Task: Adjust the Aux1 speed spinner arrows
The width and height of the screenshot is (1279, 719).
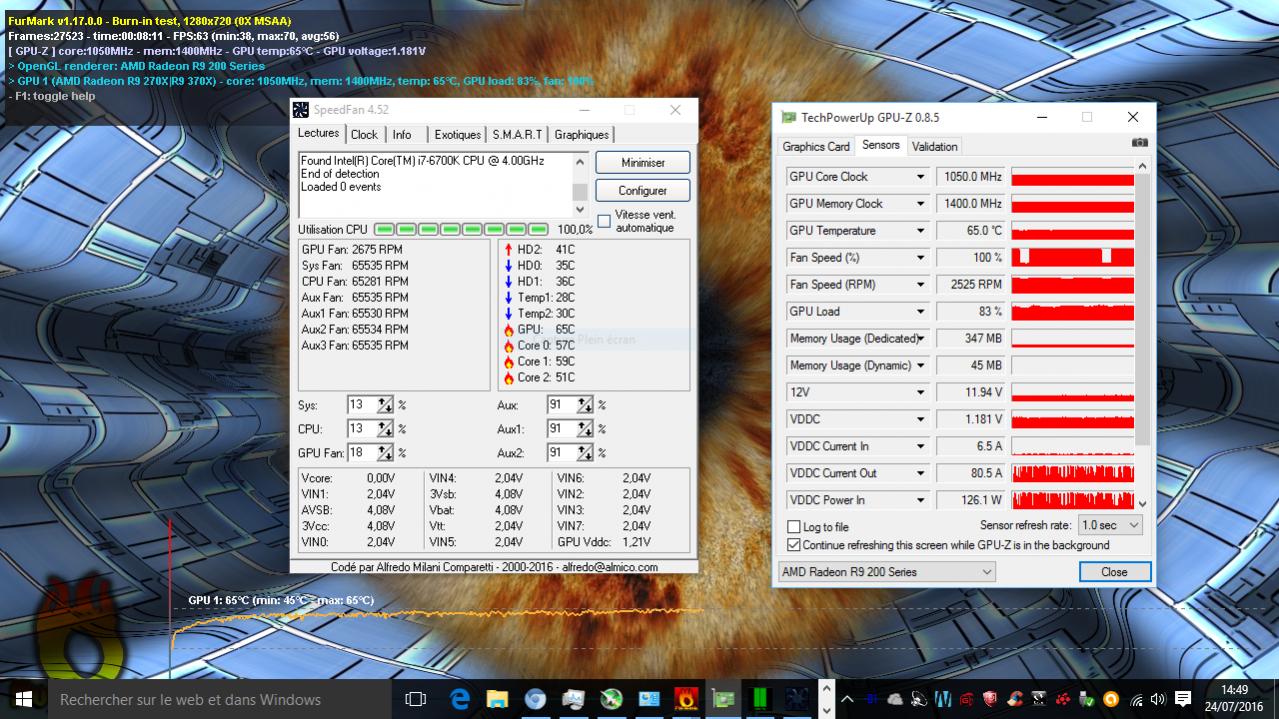Action: pyautogui.click(x=585, y=429)
